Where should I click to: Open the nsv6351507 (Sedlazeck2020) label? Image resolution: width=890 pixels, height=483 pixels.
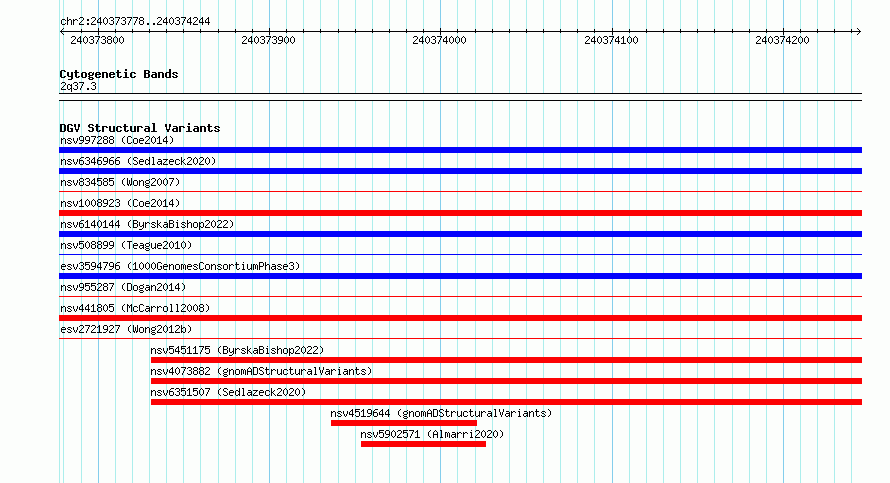pos(228,392)
